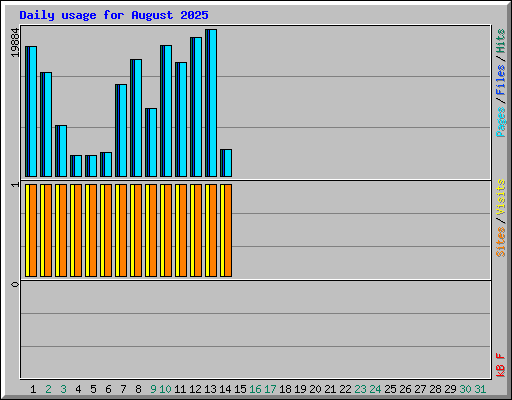Viewport: 512px width, 400px height.
Task: Click day label 1 on x-axis
Action: pyautogui.click(x=33, y=389)
